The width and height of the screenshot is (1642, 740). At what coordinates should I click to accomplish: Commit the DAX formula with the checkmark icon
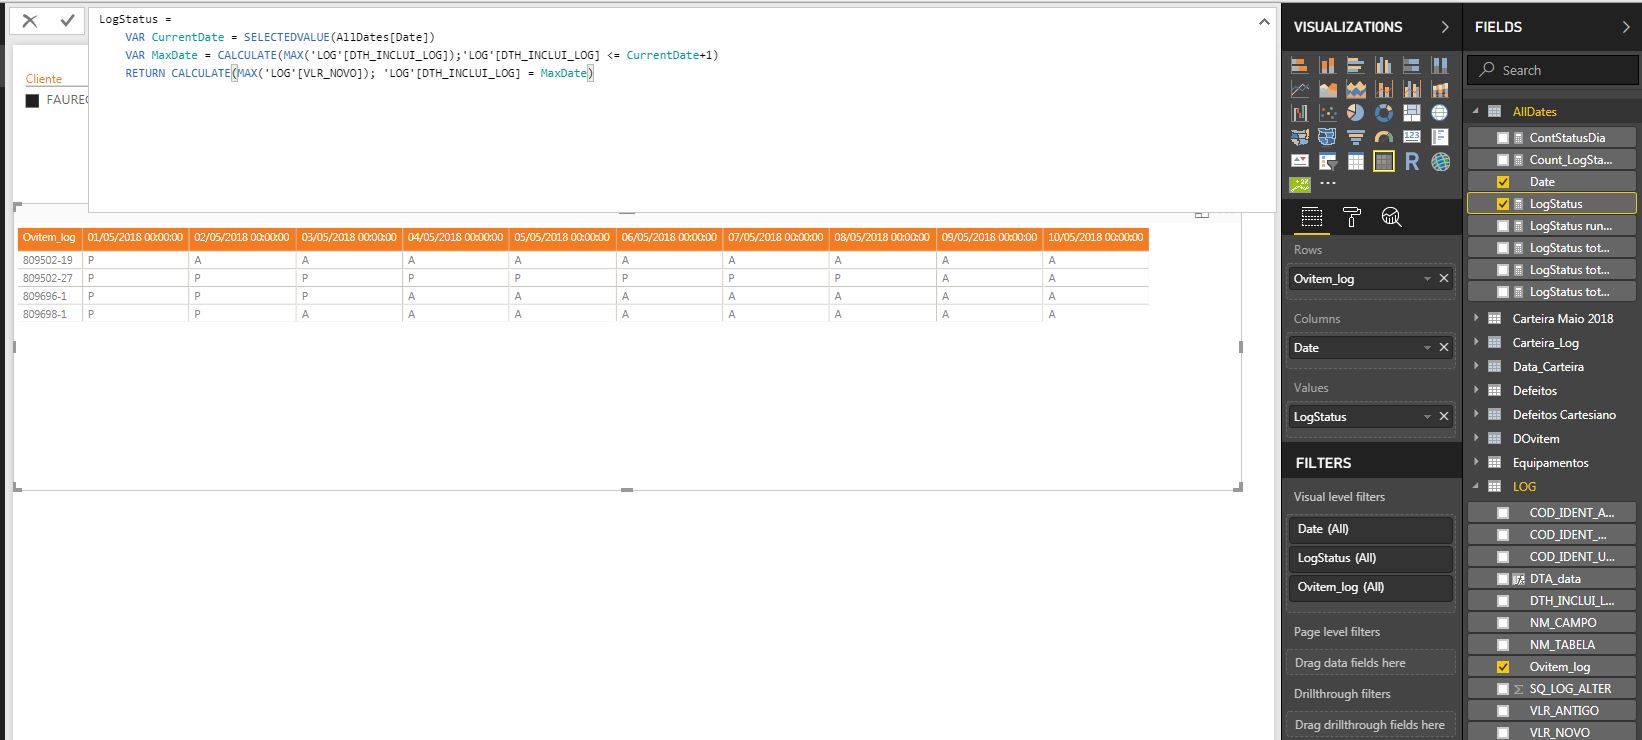click(x=67, y=20)
